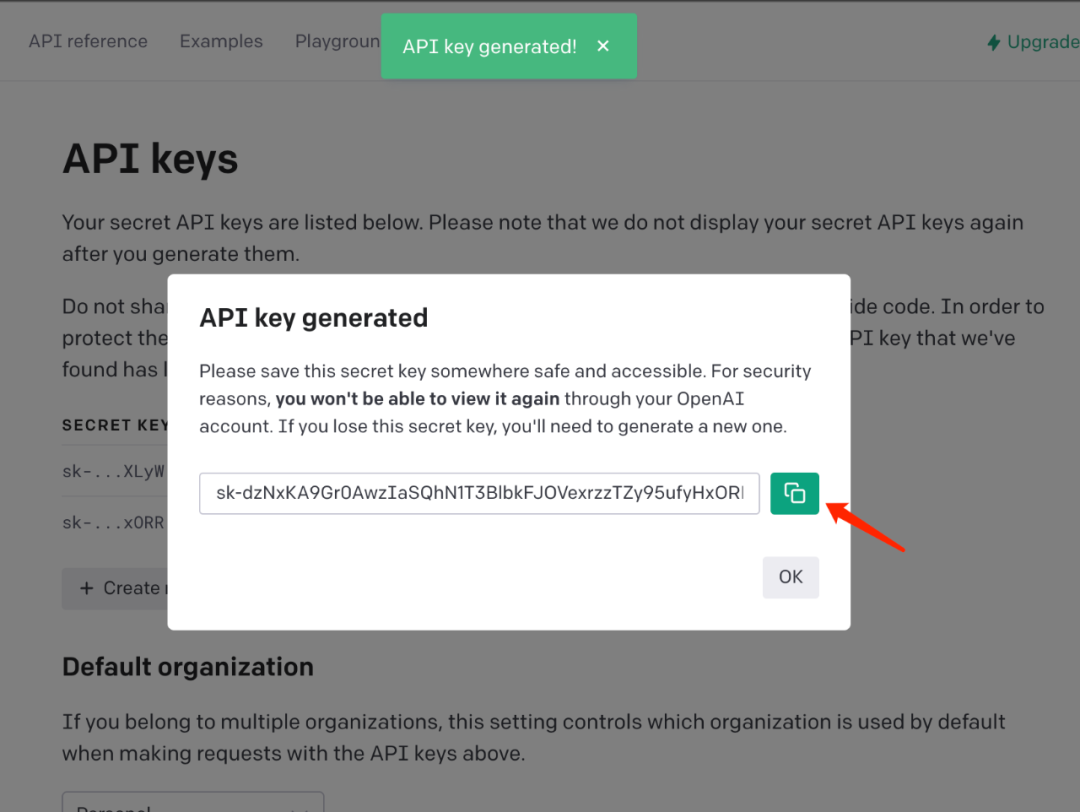Open the Playground nav item

[x=337, y=41]
